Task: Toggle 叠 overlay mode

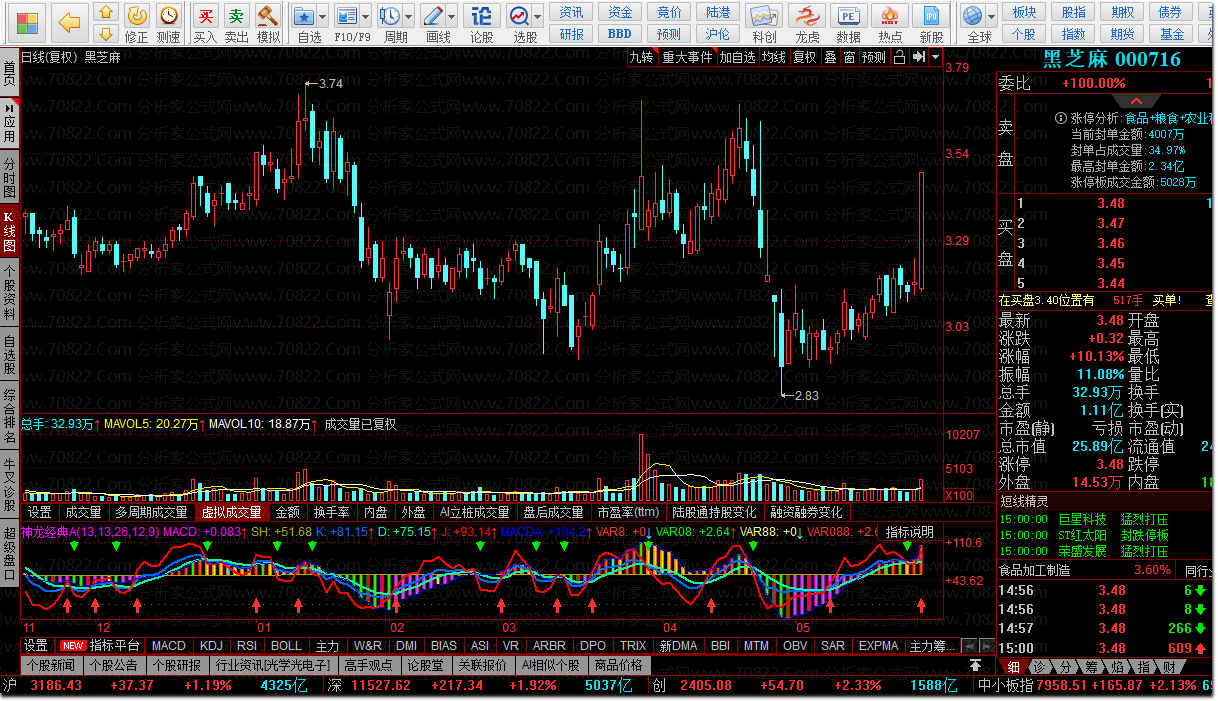Action: 830,57
